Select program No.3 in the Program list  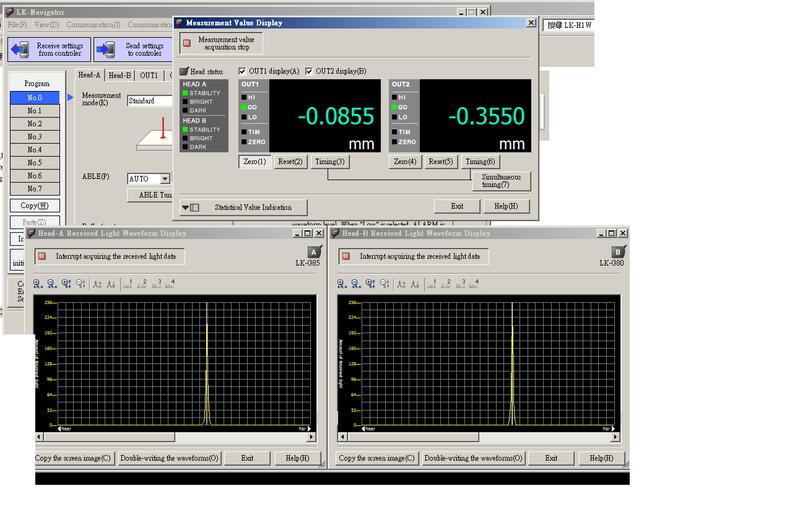click(x=35, y=137)
